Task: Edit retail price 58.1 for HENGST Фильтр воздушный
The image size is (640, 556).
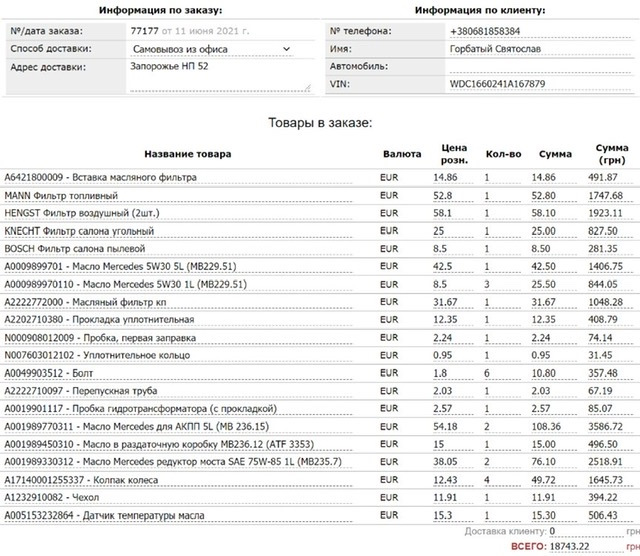Action: pyautogui.click(x=453, y=213)
